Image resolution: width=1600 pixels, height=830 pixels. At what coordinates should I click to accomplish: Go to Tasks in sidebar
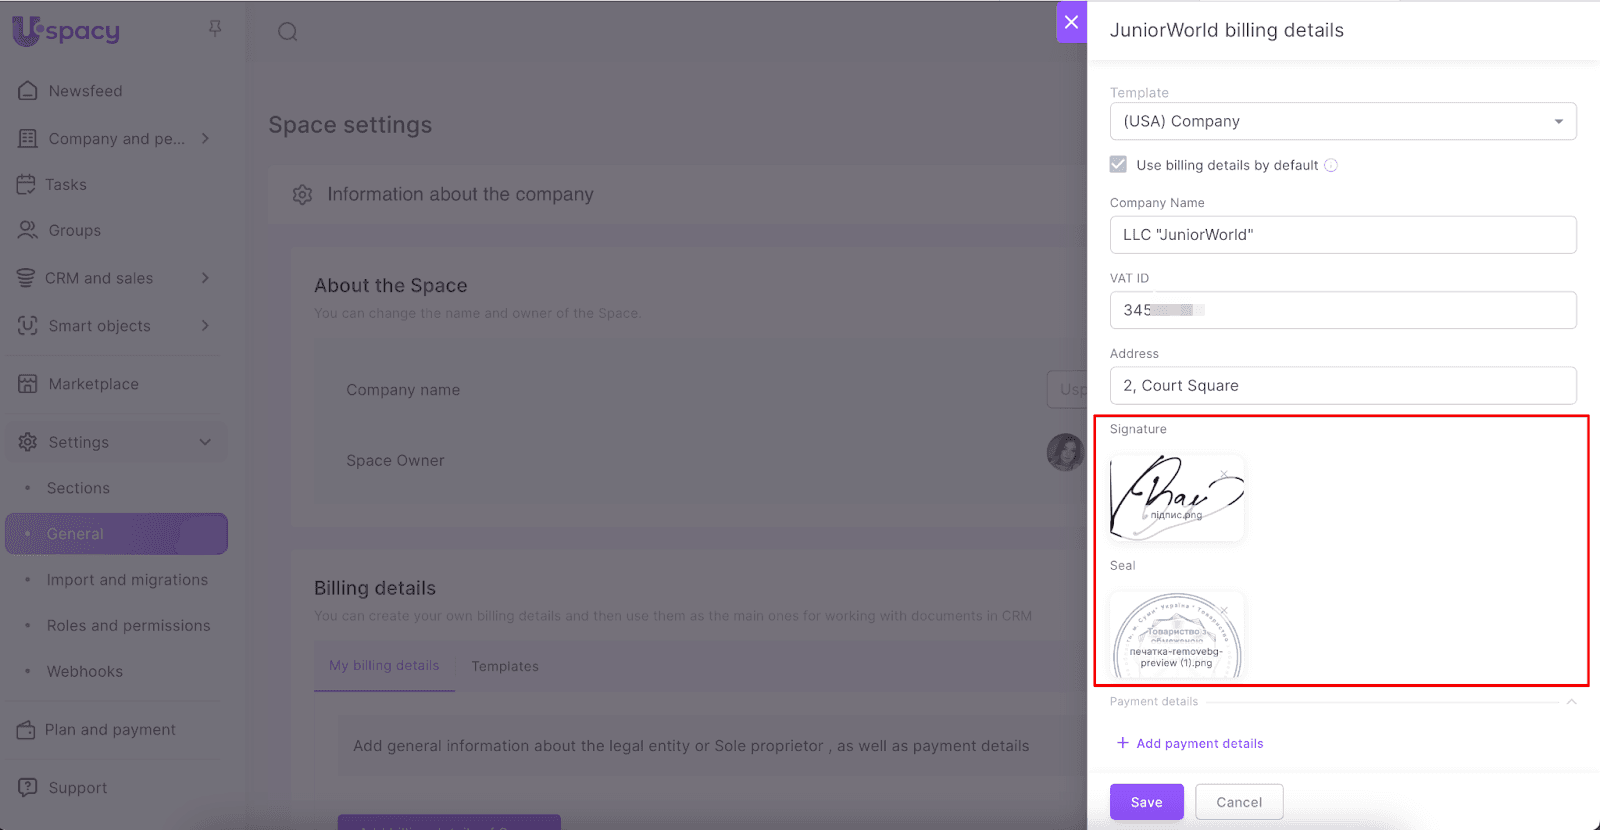(65, 185)
